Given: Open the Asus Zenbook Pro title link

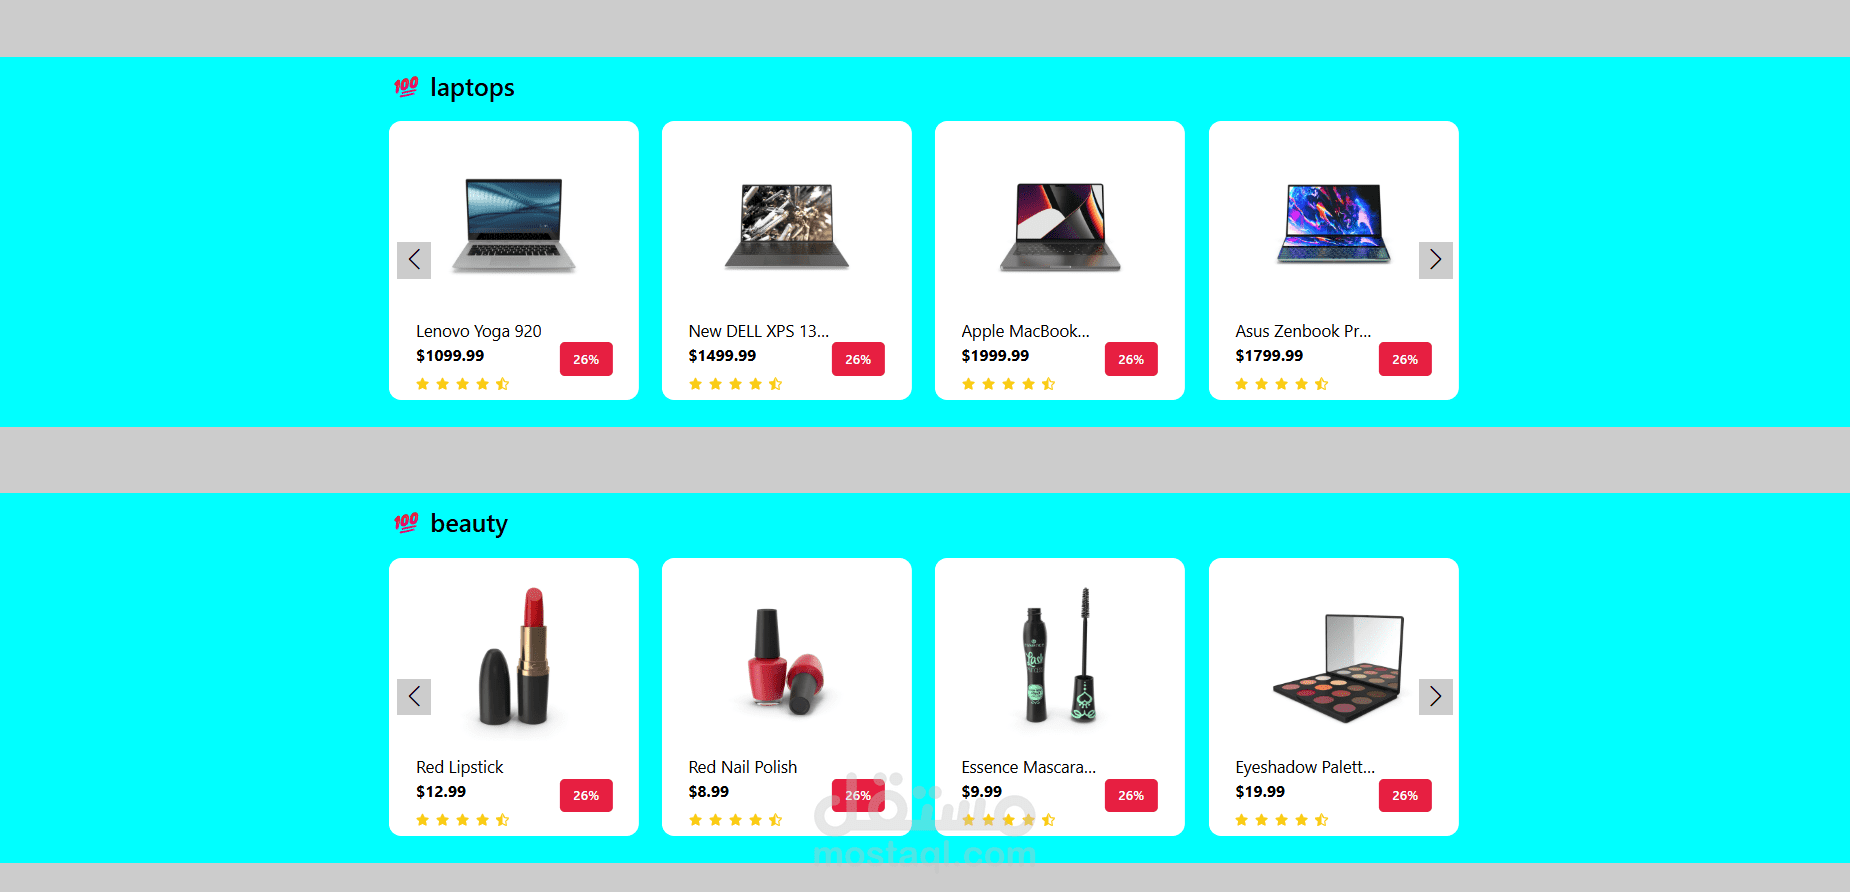Looking at the screenshot, I should tap(1303, 331).
